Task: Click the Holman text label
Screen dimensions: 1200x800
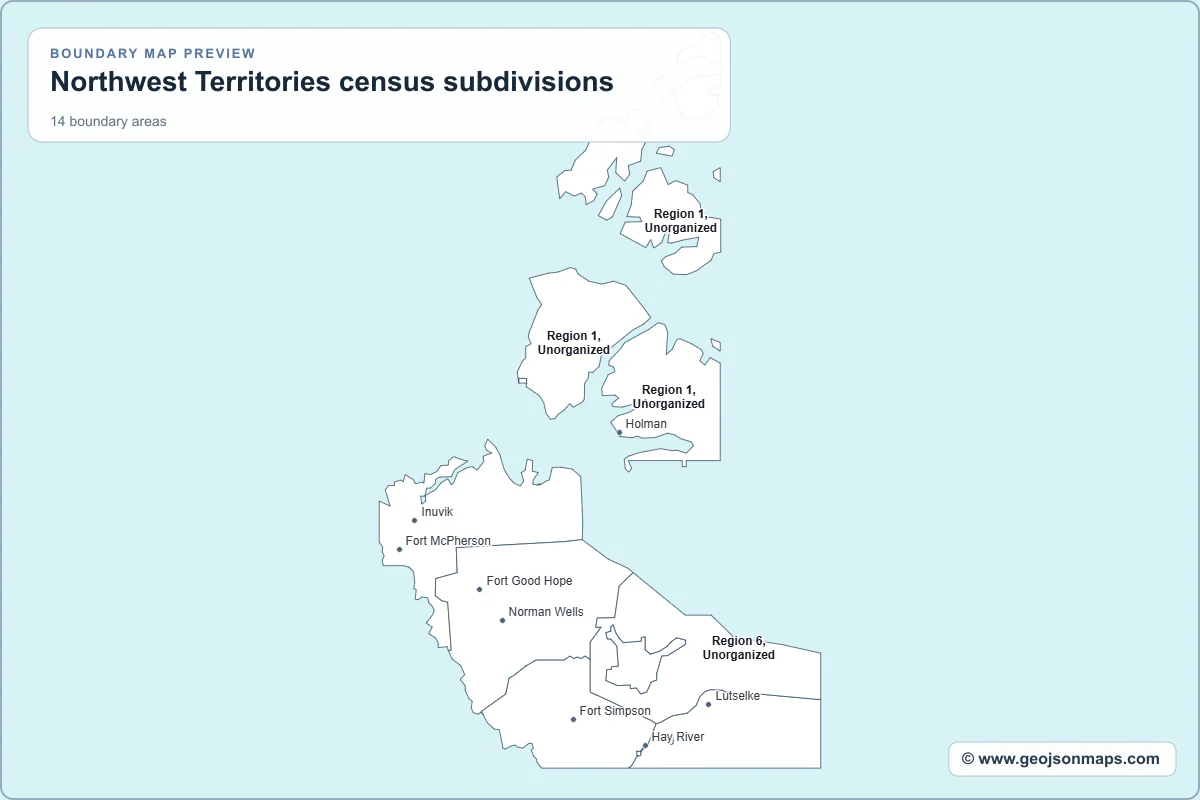Action: coord(646,424)
